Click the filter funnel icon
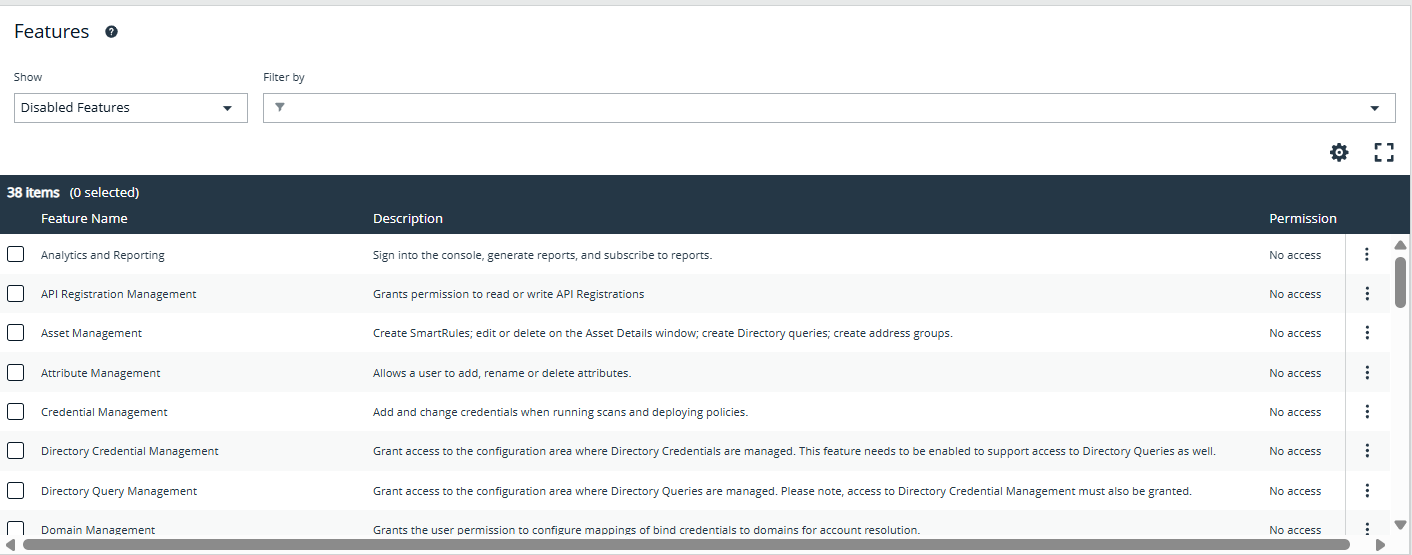 [280, 108]
